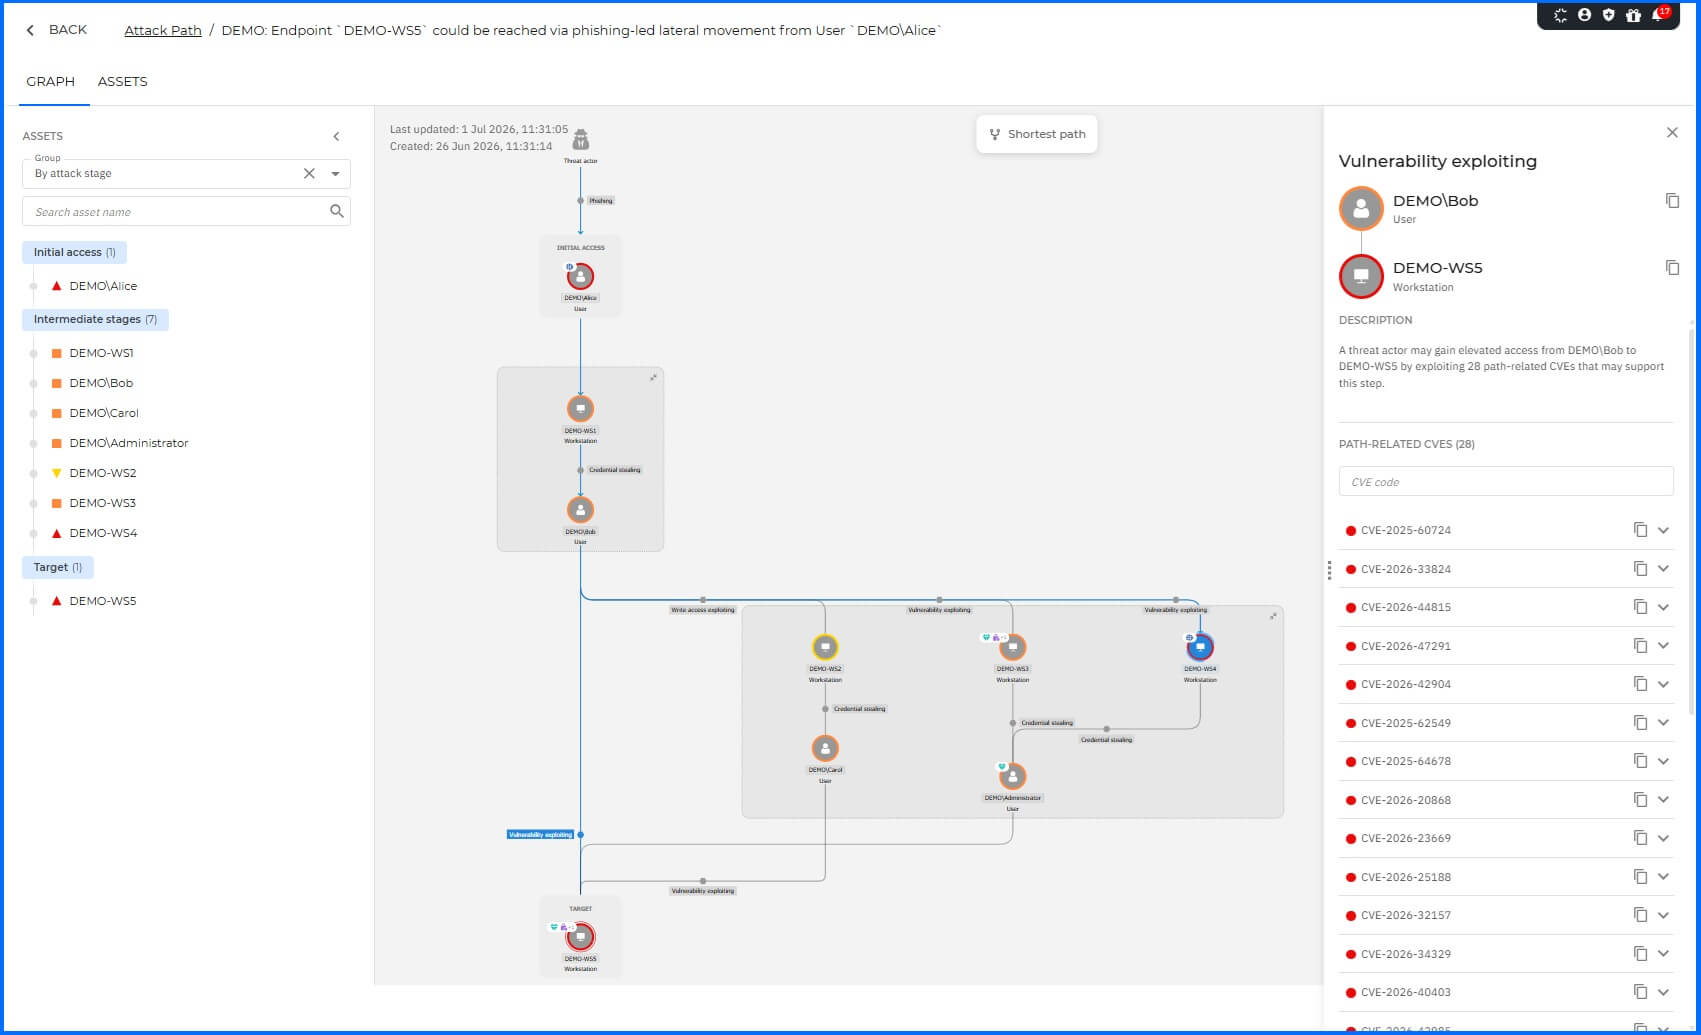Collapse the Assets side panel
This screenshot has height=1035, width=1701.
click(x=336, y=136)
